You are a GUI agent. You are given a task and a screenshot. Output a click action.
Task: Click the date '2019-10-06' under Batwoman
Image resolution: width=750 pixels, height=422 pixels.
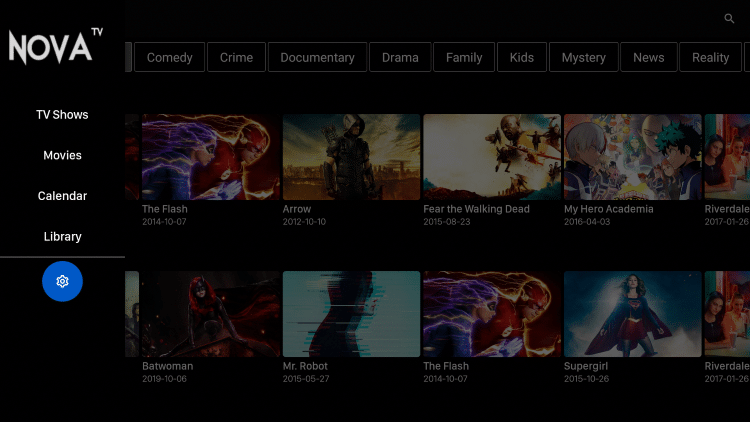click(164, 378)
